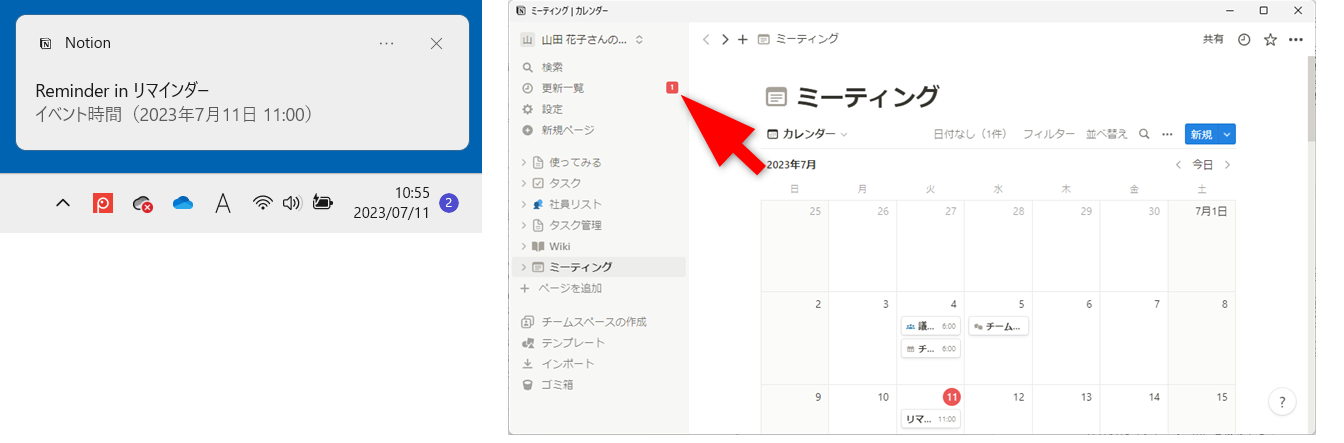
Task: Click the help question mark button
Action: click(1281, 401)
